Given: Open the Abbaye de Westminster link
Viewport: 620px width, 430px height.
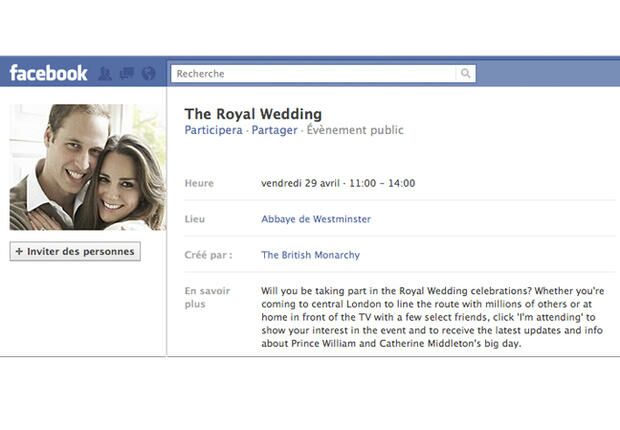Looking at the screenshot, I should [x=316, y=219].
